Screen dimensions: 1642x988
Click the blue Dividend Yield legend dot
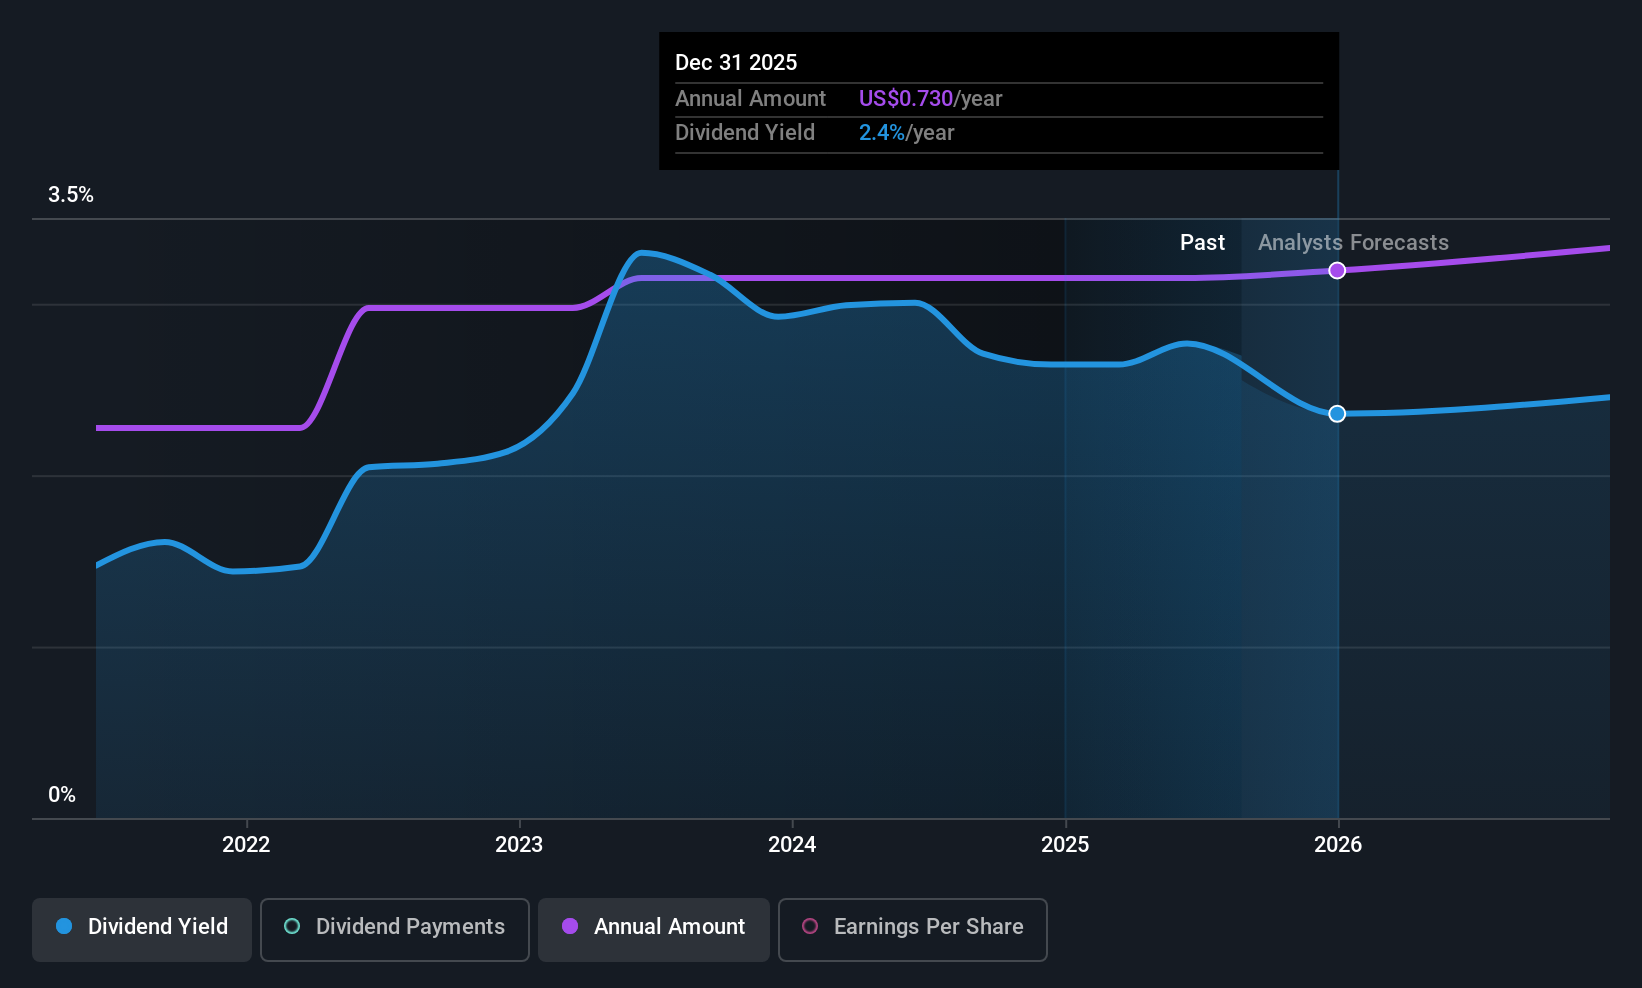click(x=64, y=926)
